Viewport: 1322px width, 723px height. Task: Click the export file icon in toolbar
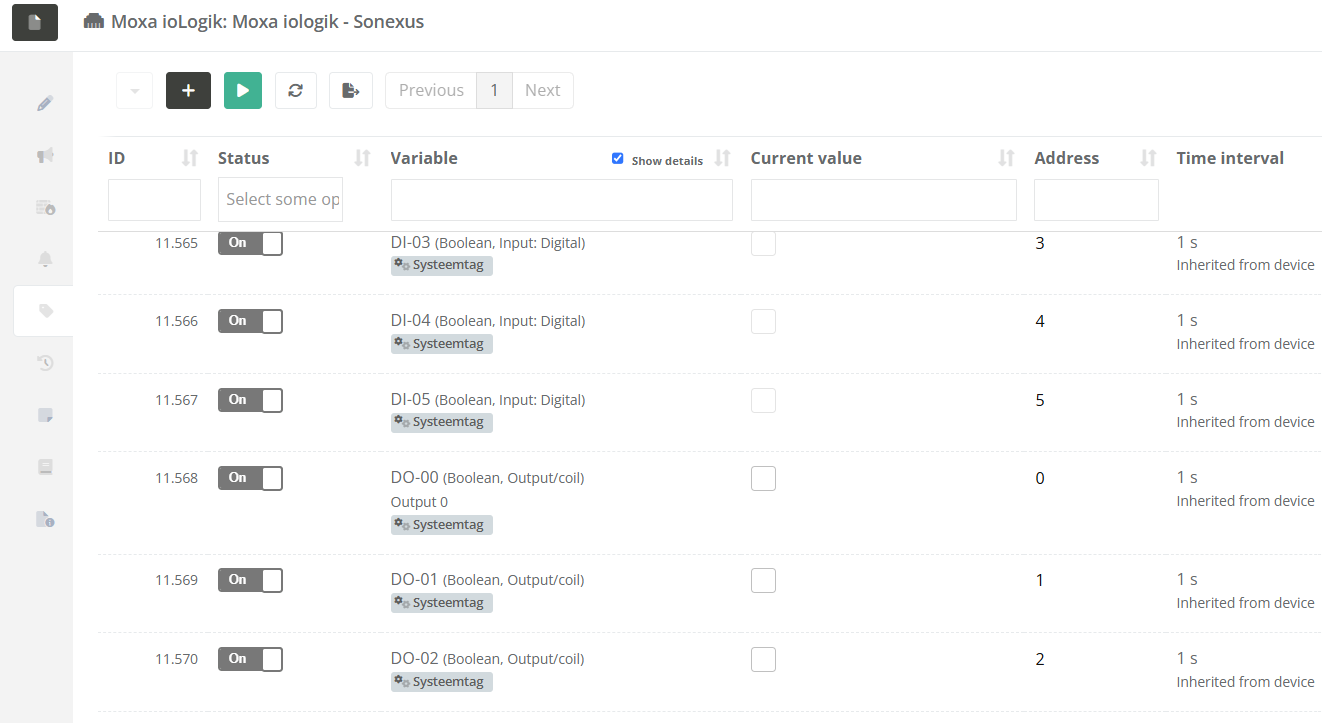click(350, 90)
